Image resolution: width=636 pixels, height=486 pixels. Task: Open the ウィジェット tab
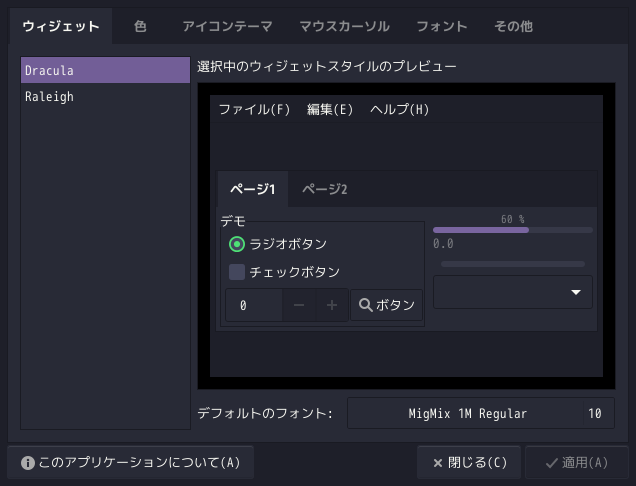coord(61,26)
